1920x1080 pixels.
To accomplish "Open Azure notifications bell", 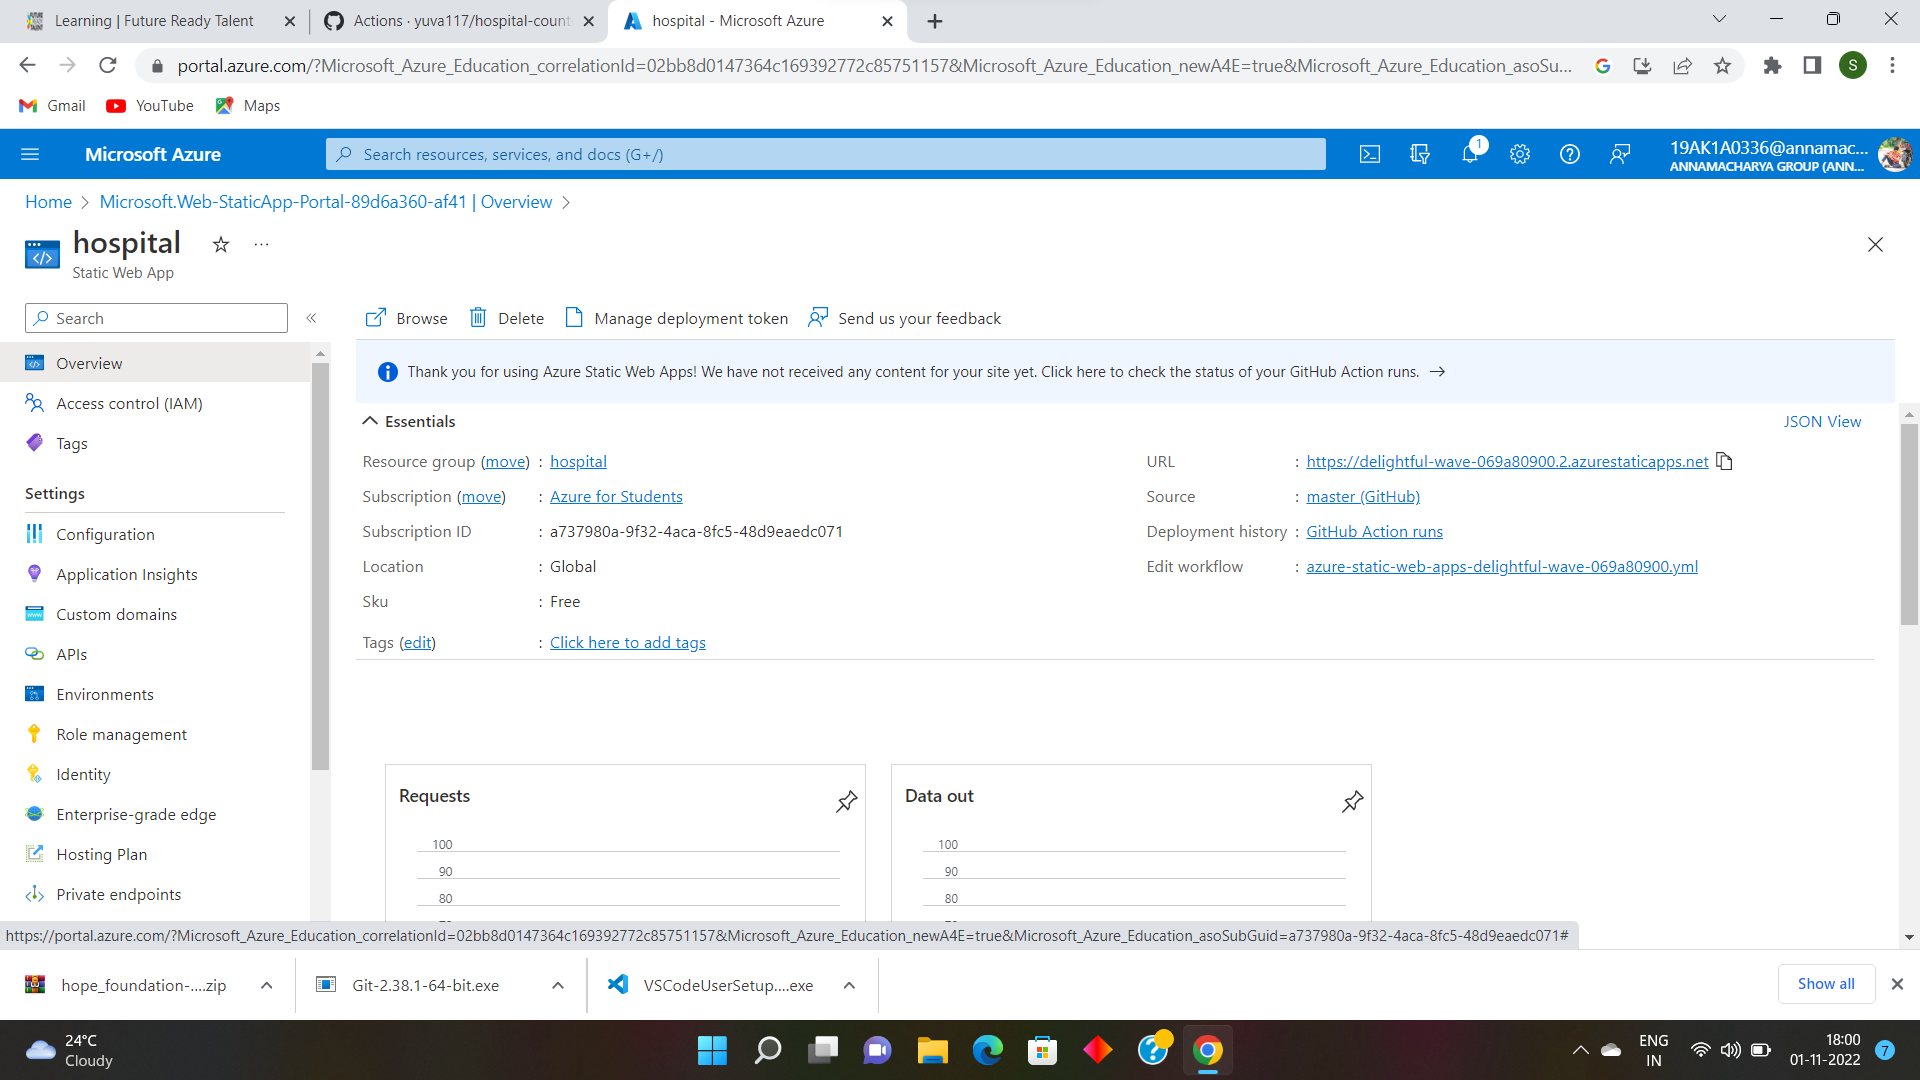I will pyautogui.click(x=1470, y=154).
